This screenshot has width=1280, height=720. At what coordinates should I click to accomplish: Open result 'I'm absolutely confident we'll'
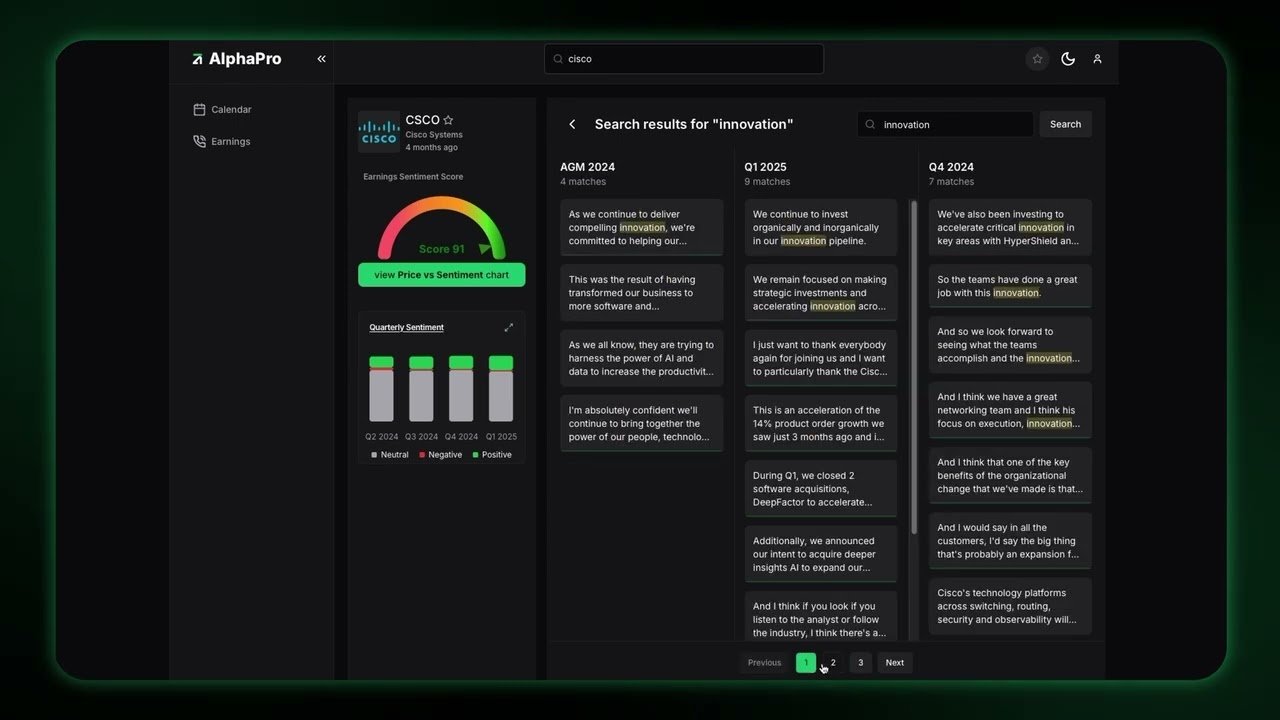(641, 424)
